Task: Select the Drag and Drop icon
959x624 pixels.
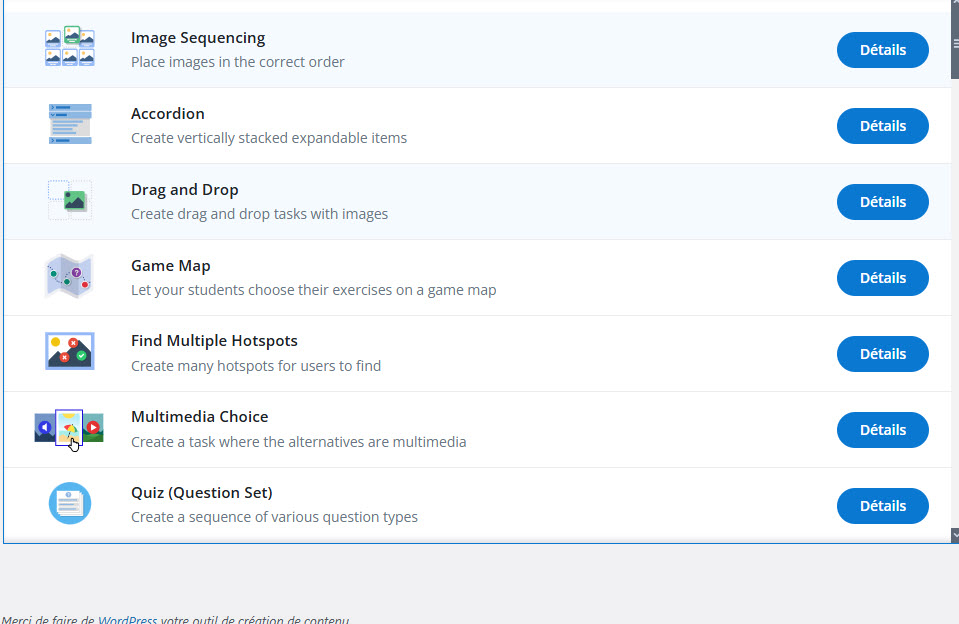Action: [x=69, y=201]
